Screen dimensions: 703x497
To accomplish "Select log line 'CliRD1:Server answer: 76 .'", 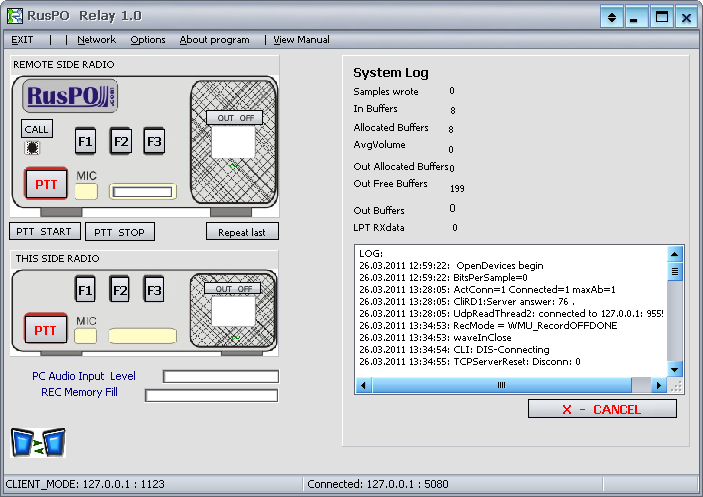I will point(467,302).
